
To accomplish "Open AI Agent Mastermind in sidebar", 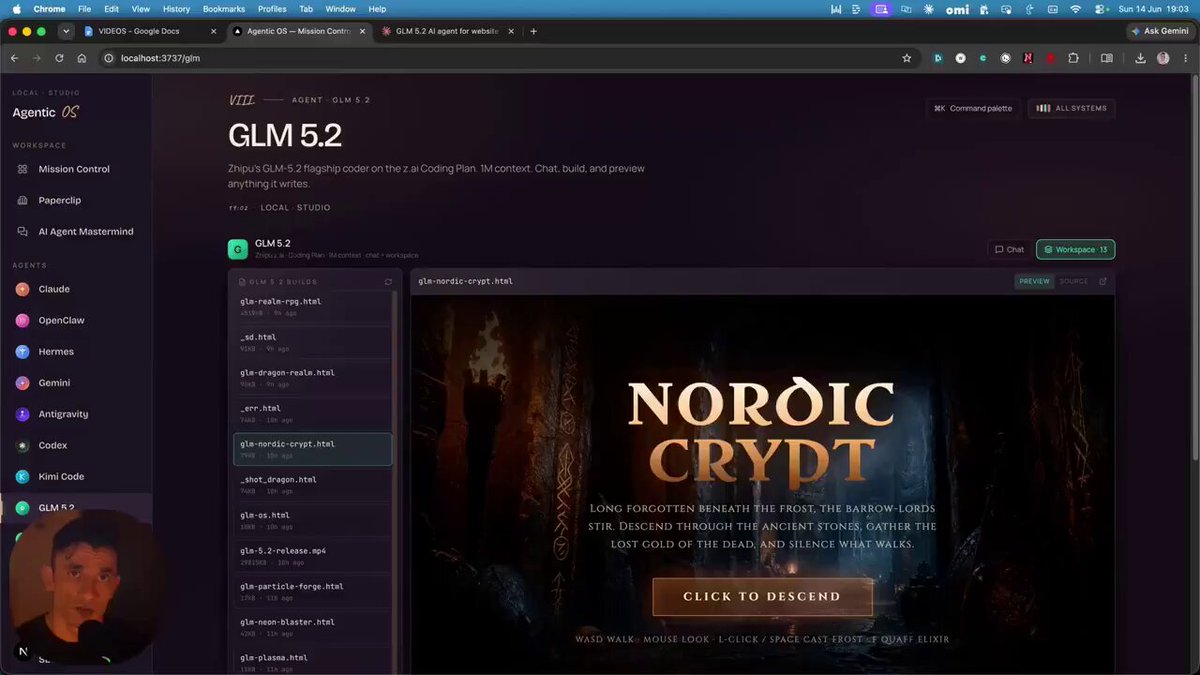I will 76,231.
